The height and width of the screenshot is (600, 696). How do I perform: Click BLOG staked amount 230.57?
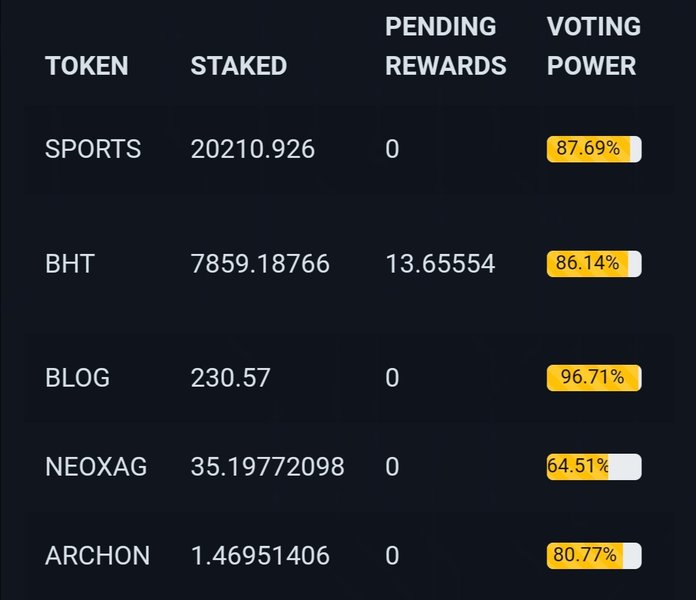tap(230, 378)
